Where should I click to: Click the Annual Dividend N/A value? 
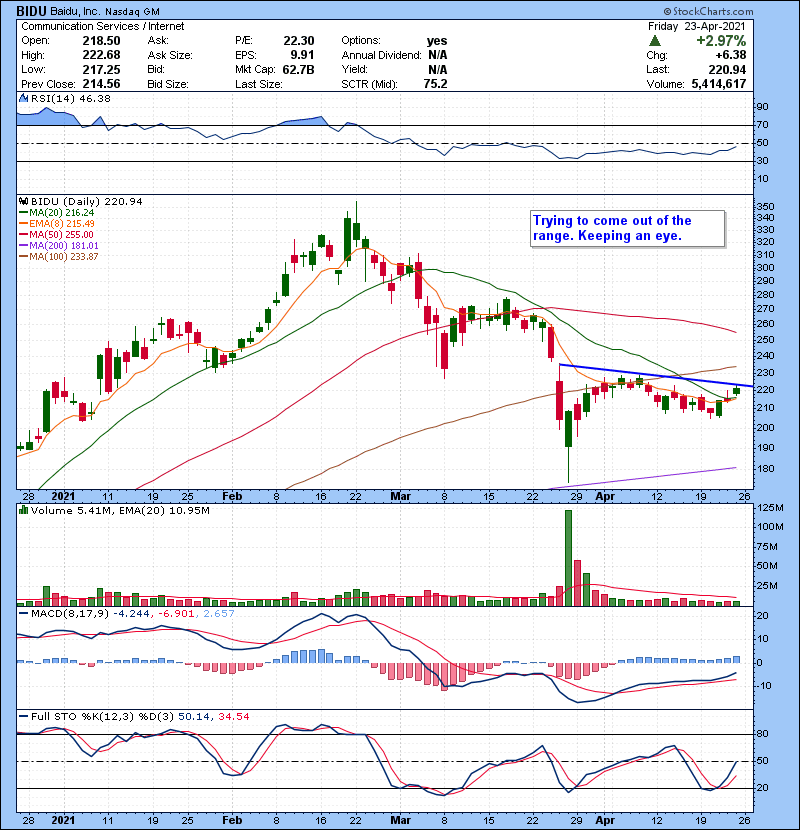tap(438, 55)
